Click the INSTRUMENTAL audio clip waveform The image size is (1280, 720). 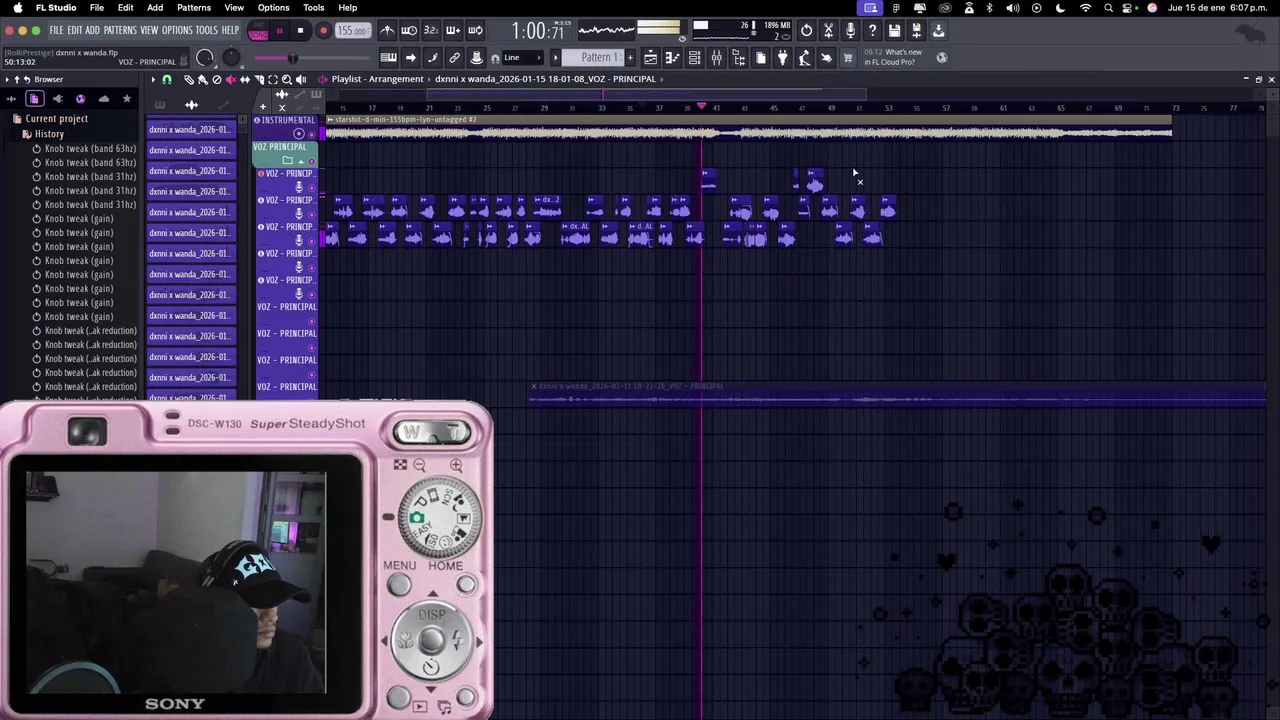pos(748,132)
